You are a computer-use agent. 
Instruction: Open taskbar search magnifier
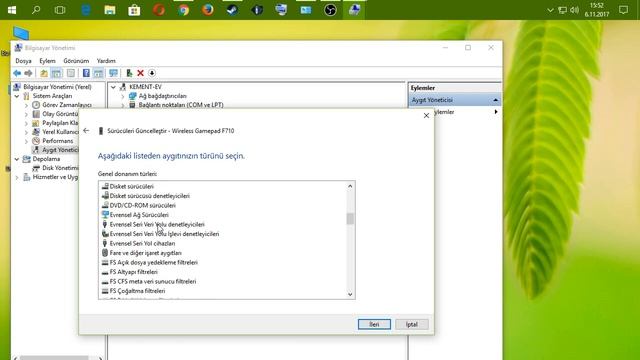tap(36, 10)
